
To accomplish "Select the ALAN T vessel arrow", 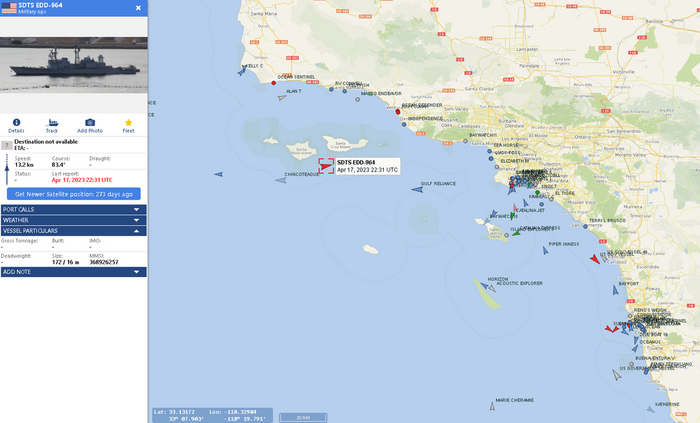I will 282,97.
